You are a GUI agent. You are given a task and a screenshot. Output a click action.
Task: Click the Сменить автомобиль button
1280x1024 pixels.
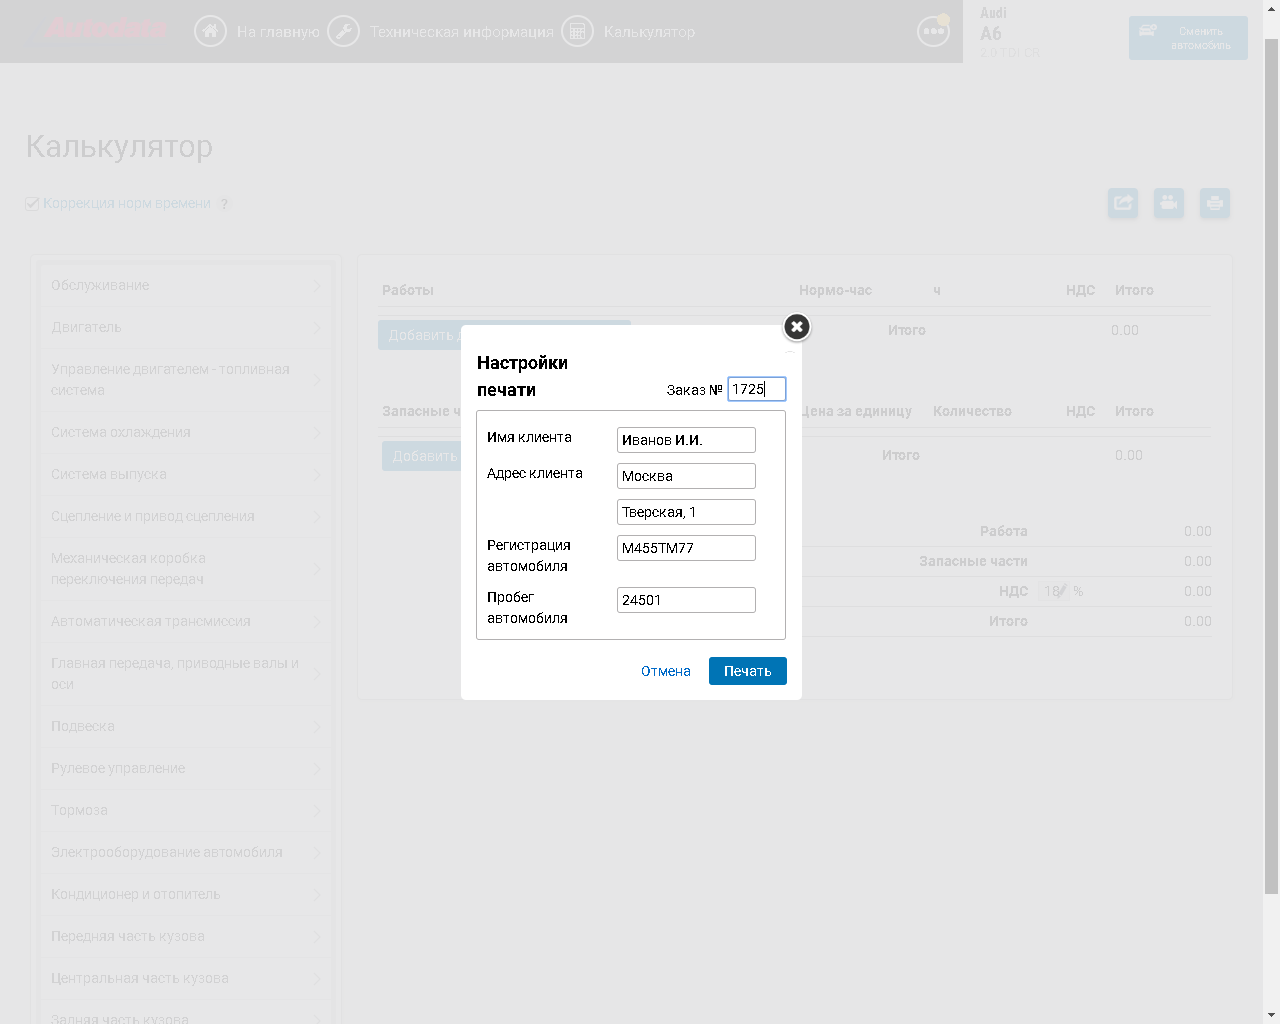pyautogui.click(x=1188, y=38)
